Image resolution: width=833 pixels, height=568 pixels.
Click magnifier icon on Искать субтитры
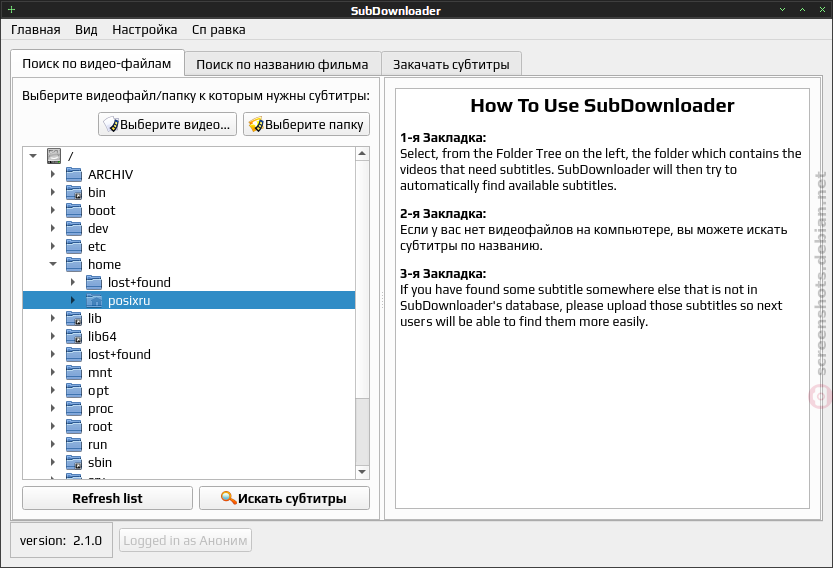[x=228, y=498]
